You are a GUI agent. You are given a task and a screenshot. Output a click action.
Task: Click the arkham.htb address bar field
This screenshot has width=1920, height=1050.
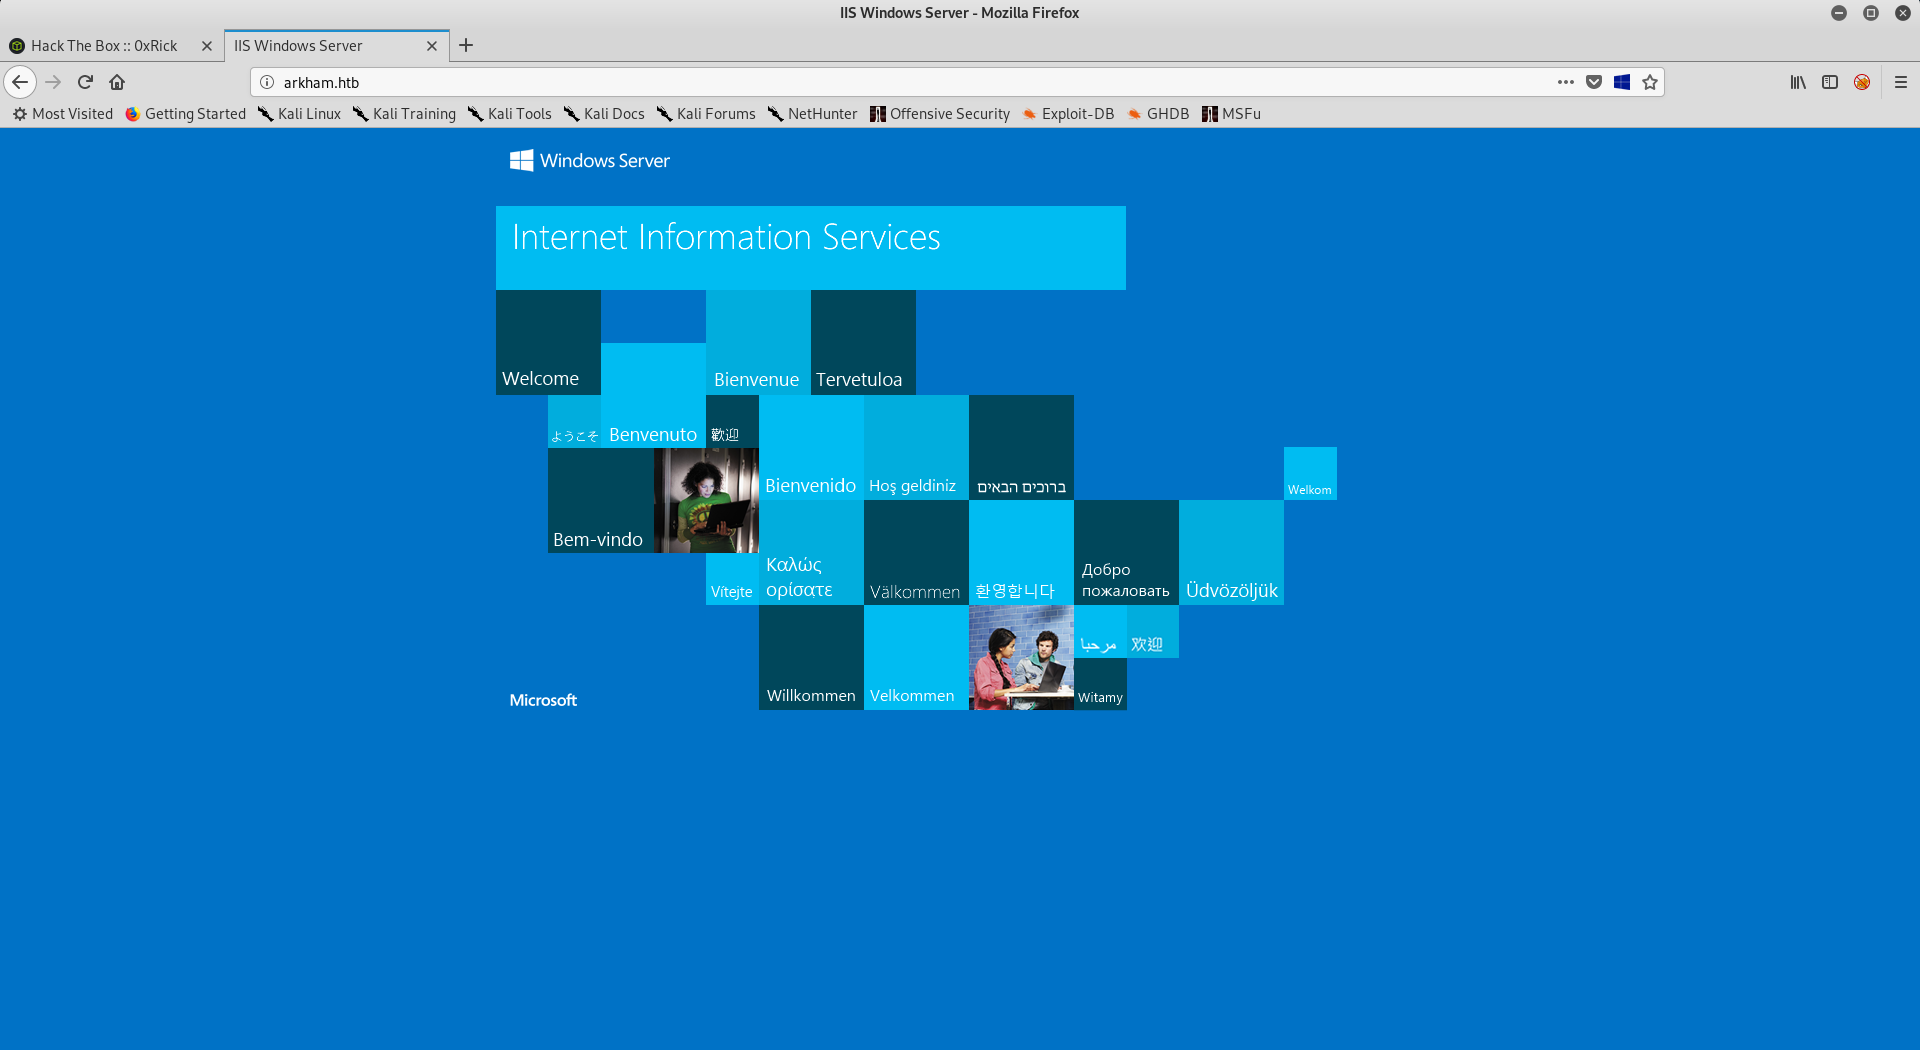tap(900, 82)
